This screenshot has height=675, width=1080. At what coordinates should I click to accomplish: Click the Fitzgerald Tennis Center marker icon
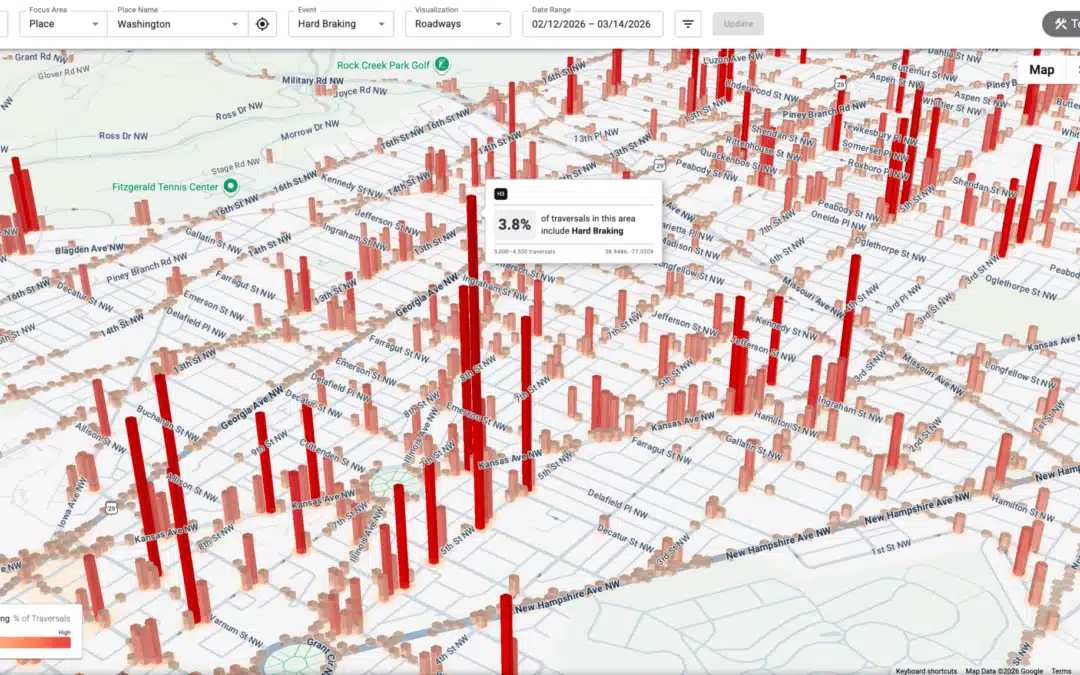click(231, 186)
